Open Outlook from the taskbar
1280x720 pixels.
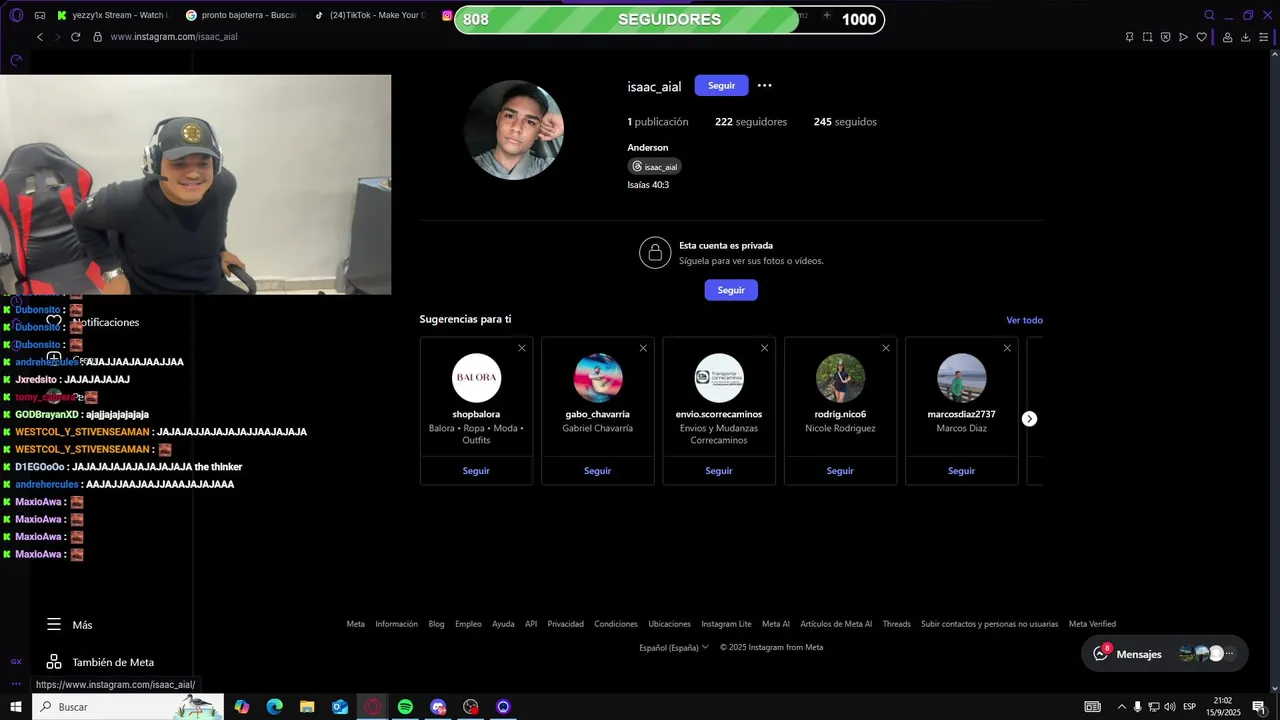tap(340, 707)
